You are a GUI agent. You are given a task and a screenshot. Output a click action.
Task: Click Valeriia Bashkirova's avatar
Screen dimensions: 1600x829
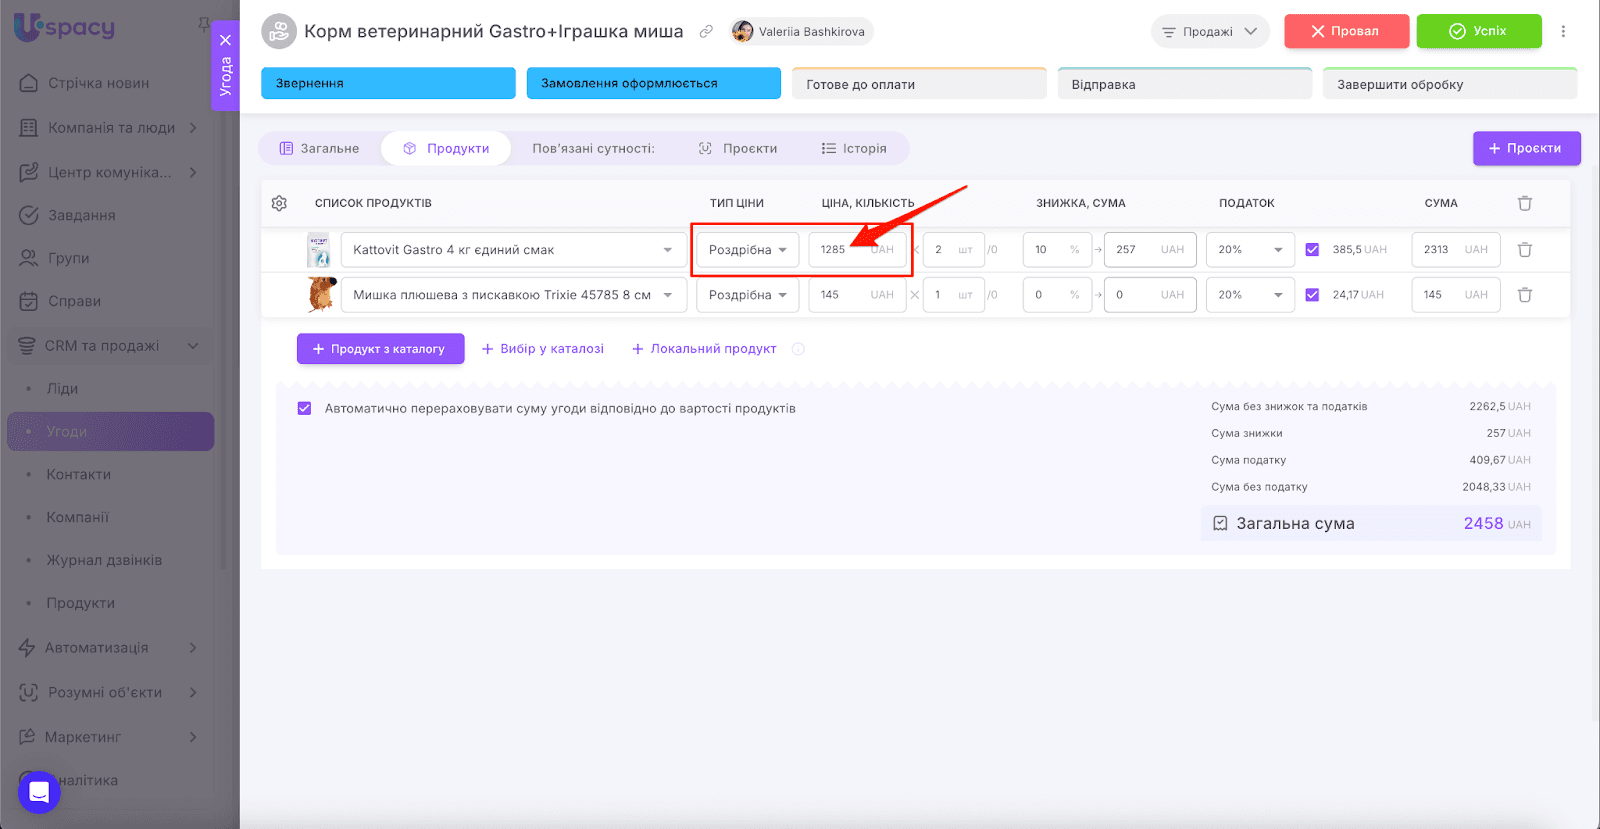pyautogui.click(x=743, y=32)
